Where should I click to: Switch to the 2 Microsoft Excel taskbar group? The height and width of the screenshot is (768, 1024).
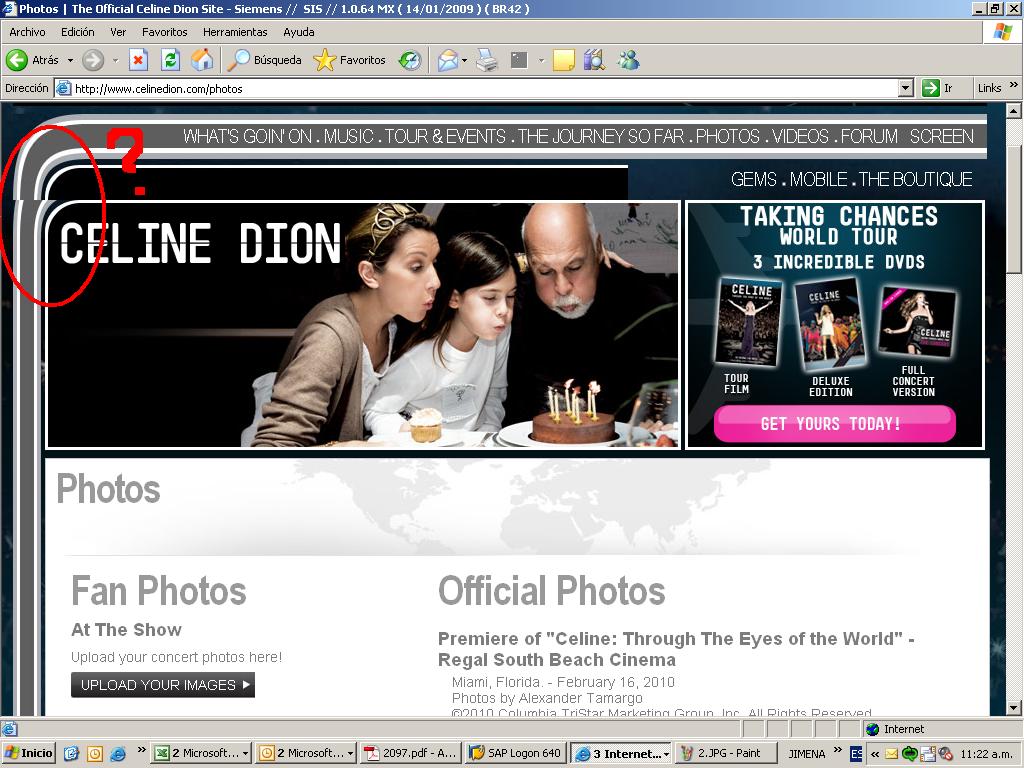tap(201, 753)
